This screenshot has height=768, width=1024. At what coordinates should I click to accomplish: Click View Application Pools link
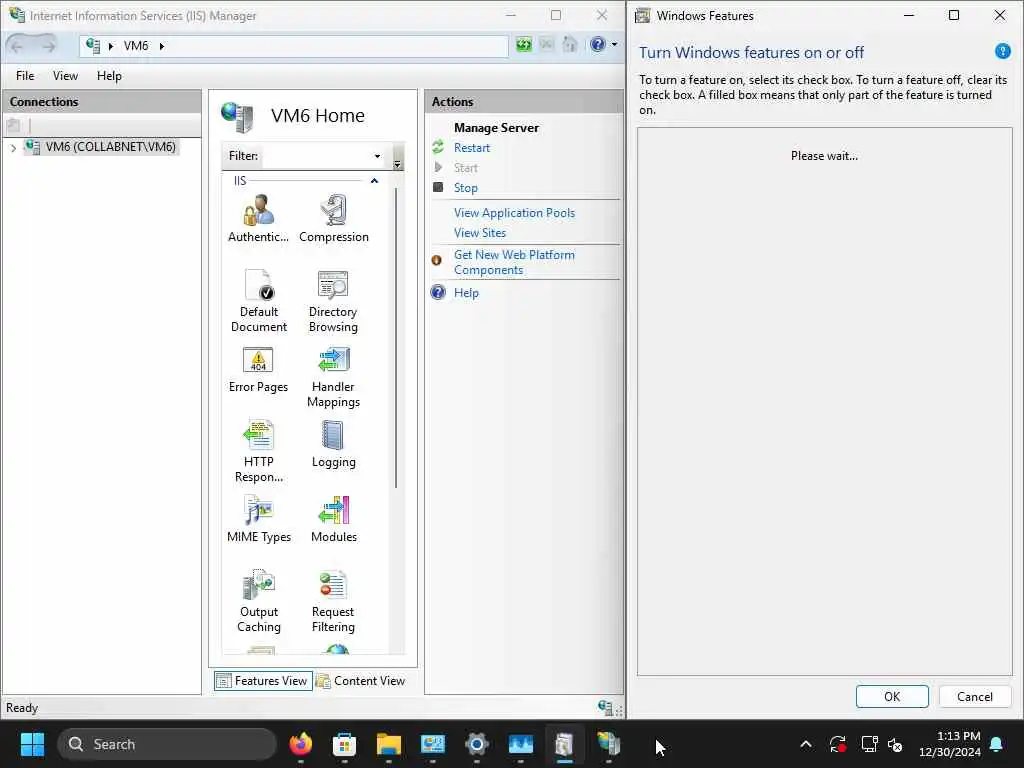pyautogui.click(x=514, y=213)
